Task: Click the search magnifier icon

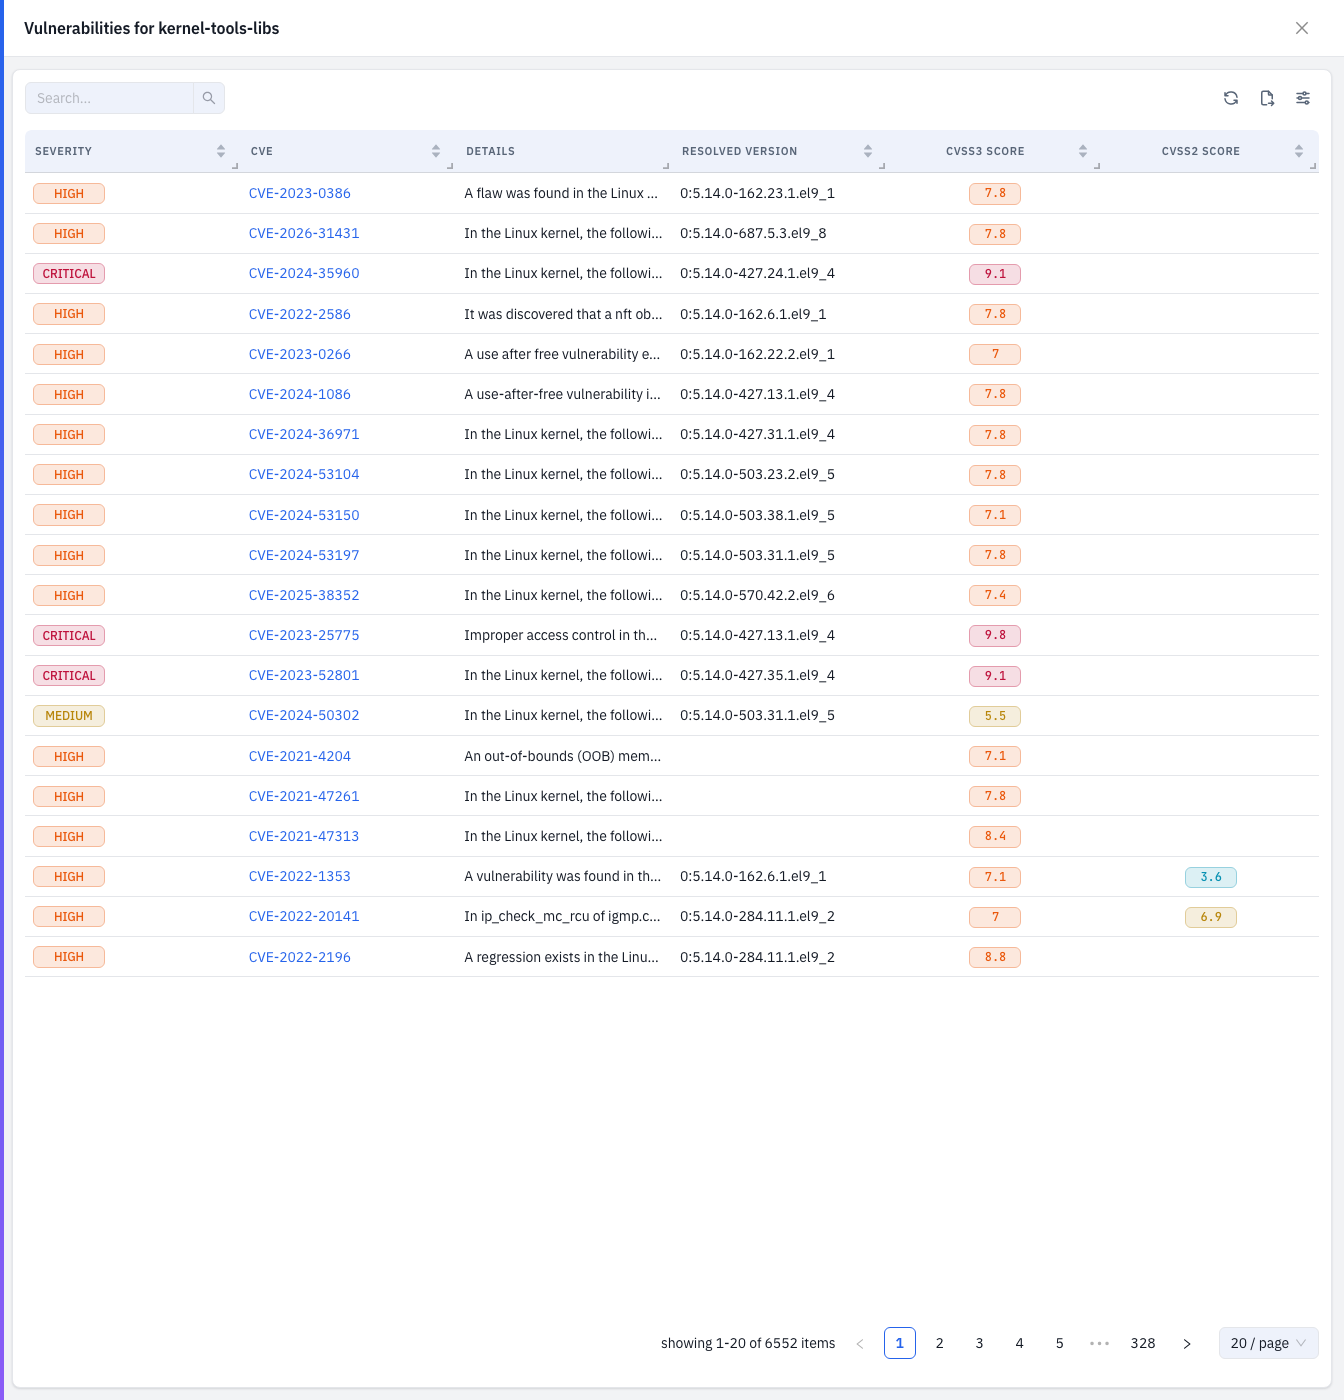Action: point(209,98)
